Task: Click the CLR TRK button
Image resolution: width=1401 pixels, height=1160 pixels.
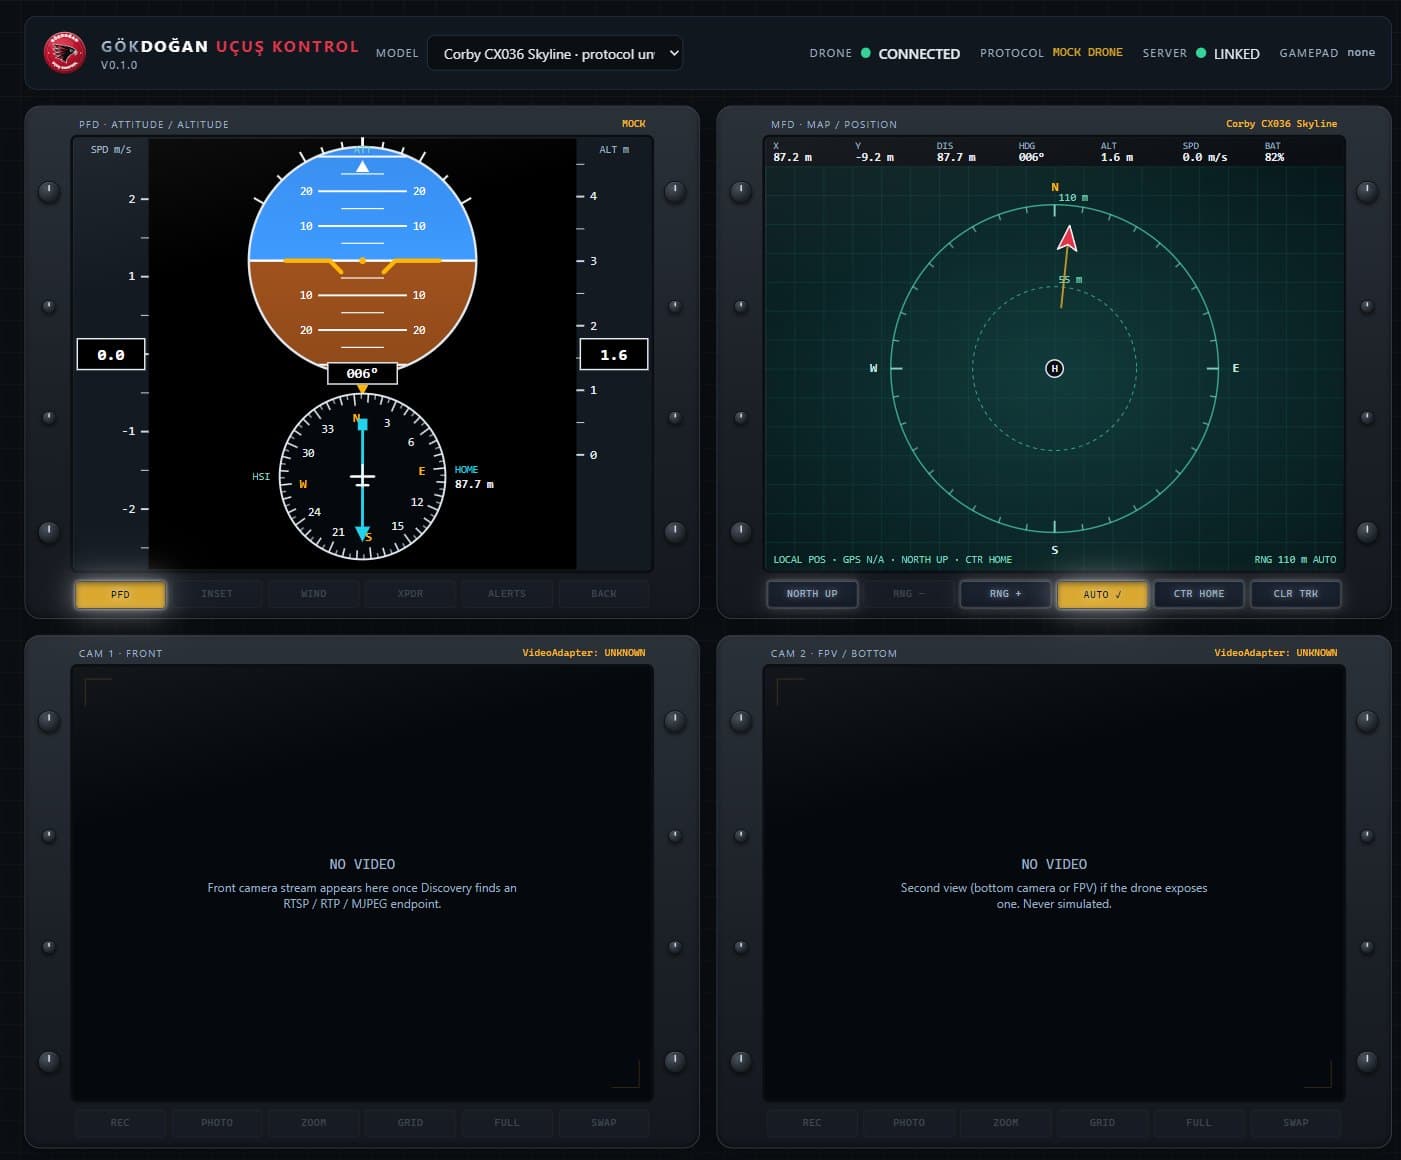Action: (1296, 594)
